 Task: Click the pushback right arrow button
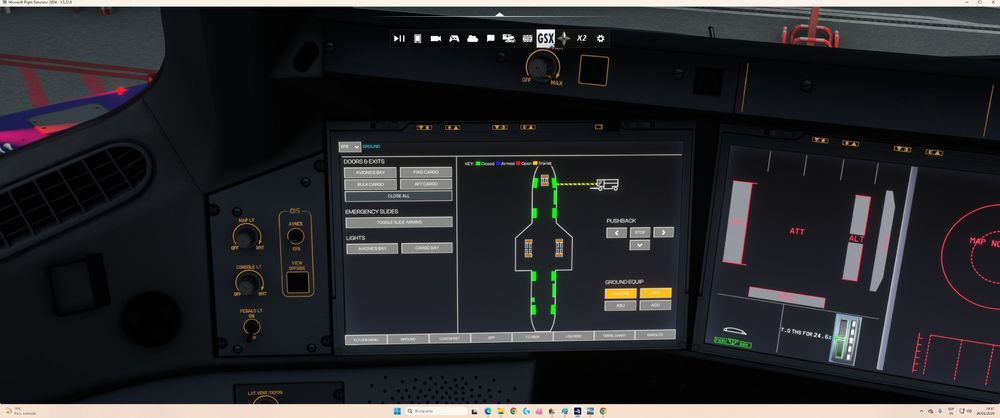[x=663, y=232]
